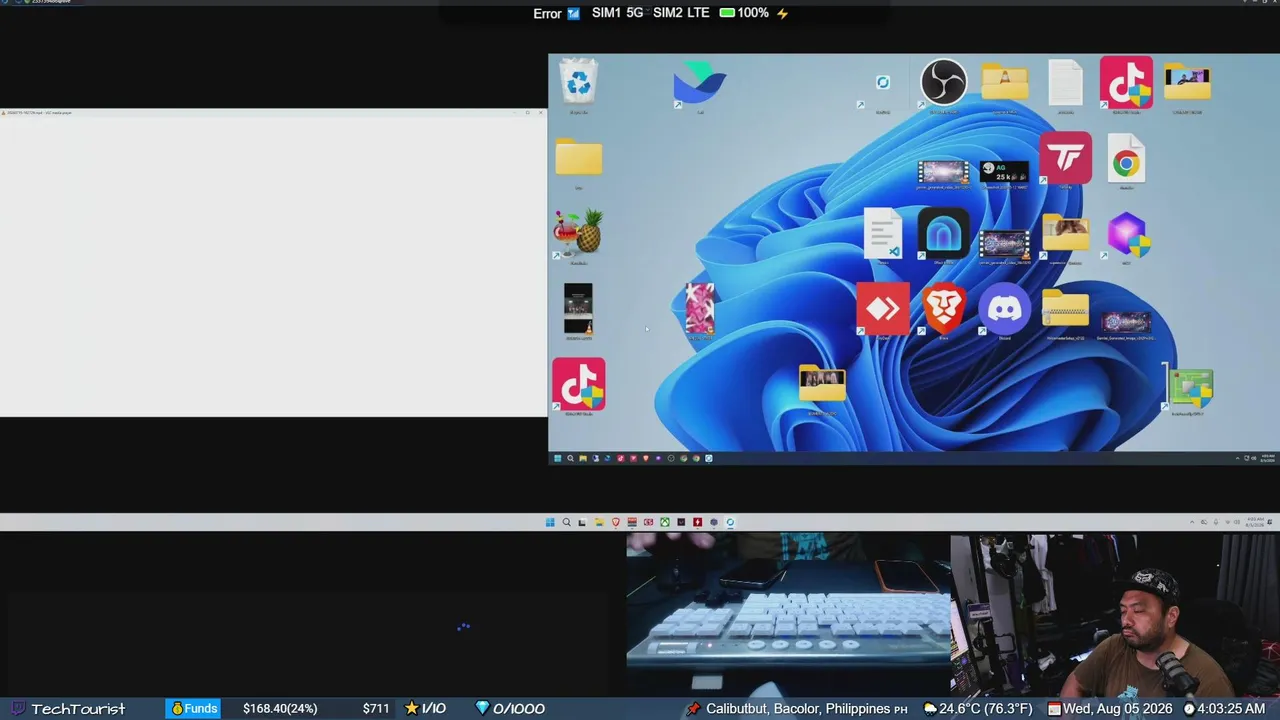Open the Brave browser shortcut

(x=943, y=308)
